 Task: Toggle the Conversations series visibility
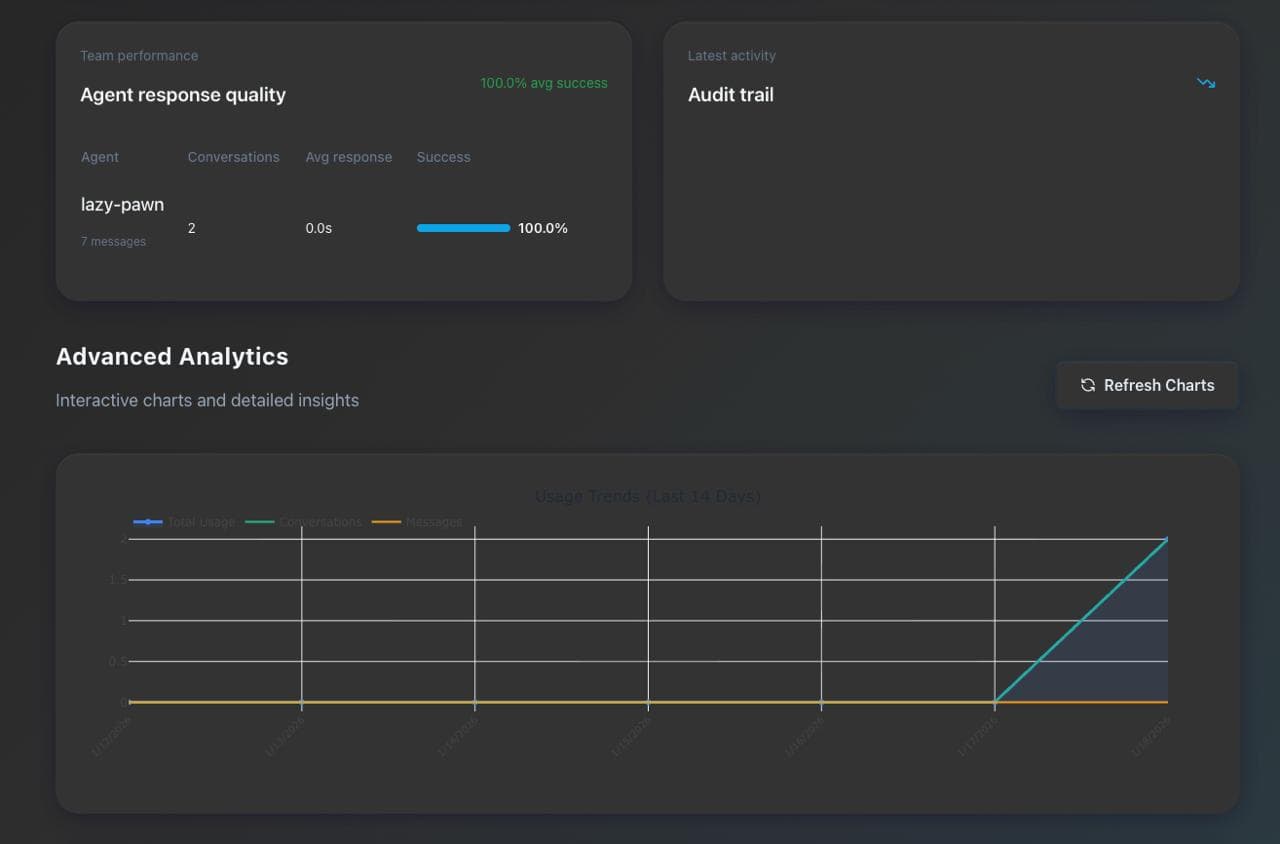(320, 521)
